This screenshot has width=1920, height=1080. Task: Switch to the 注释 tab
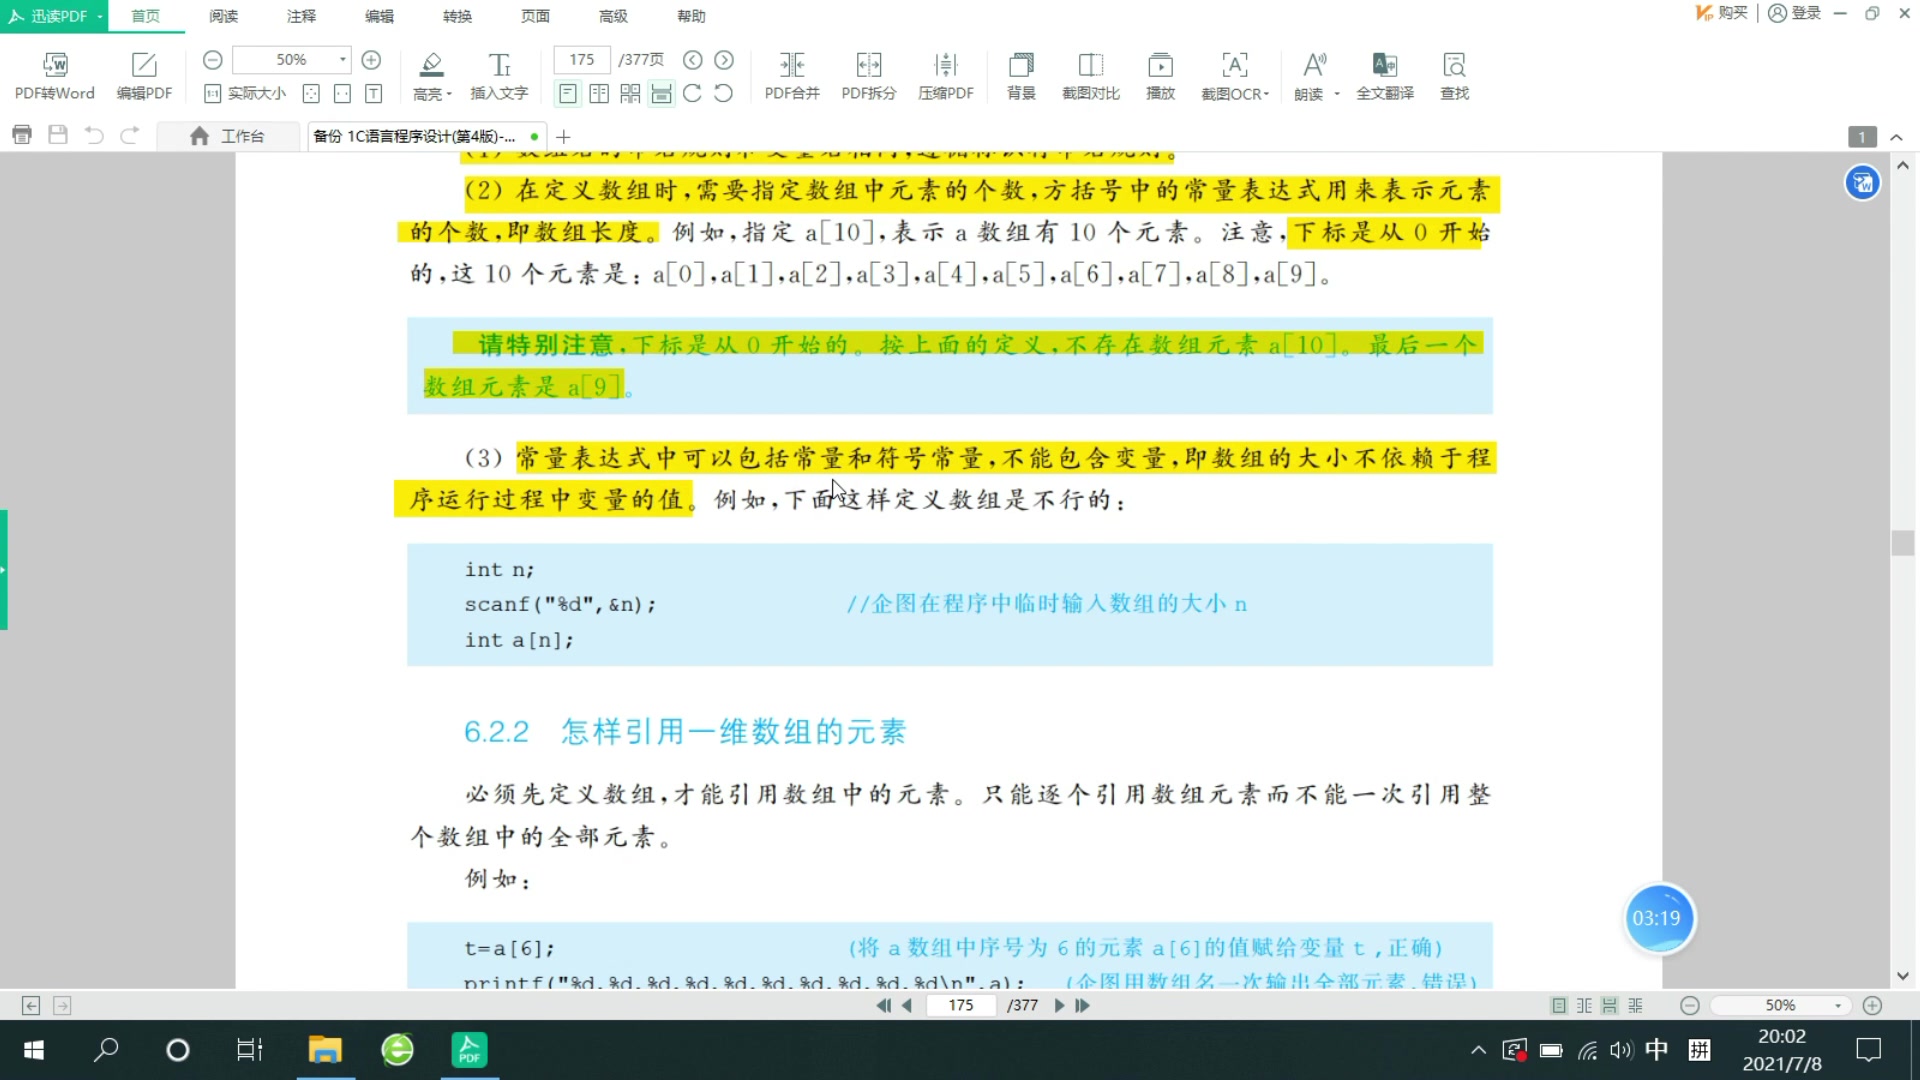click(300, 16)
